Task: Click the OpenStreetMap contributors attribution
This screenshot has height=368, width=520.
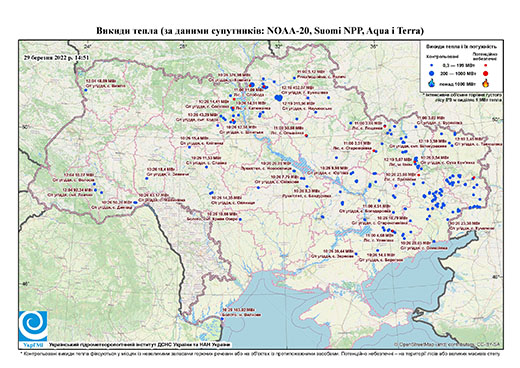Action: (447, 344)
